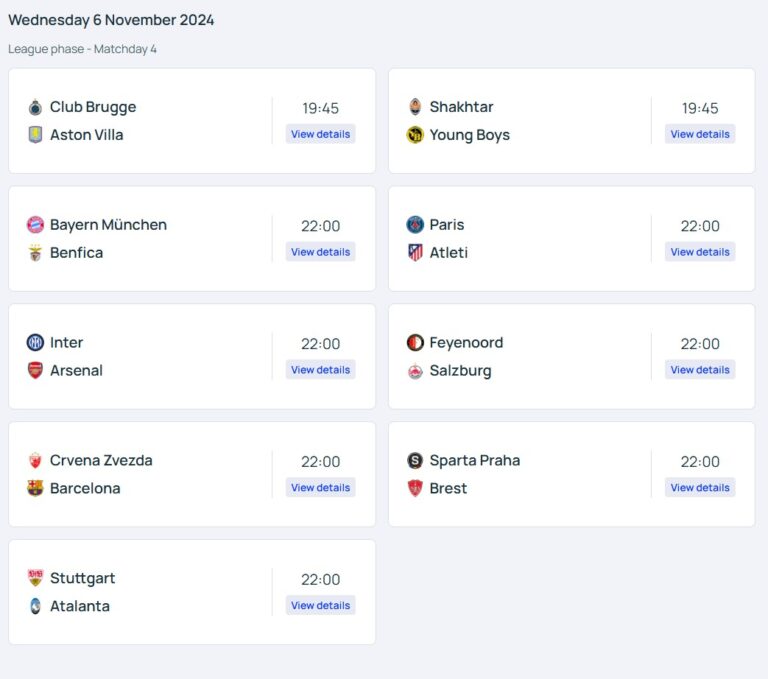Click the Benfica team name

(x=76, y=253)
